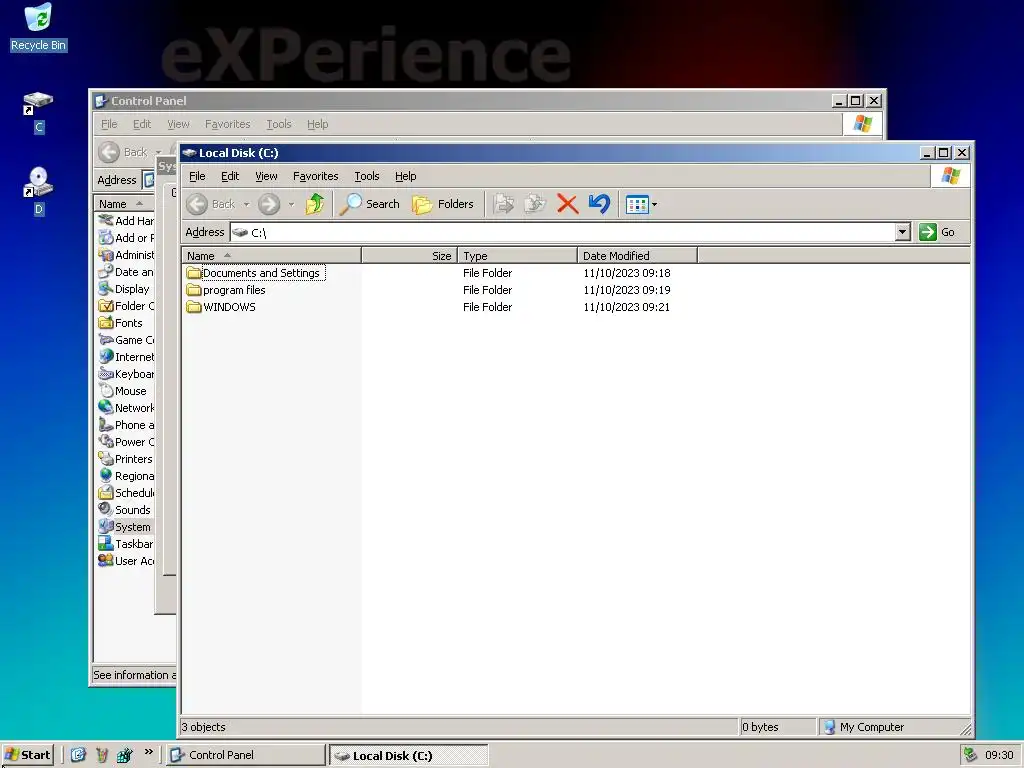Click the C drive desktop shortcut
The image size is (1024, 768).
(x=38, y=112)
